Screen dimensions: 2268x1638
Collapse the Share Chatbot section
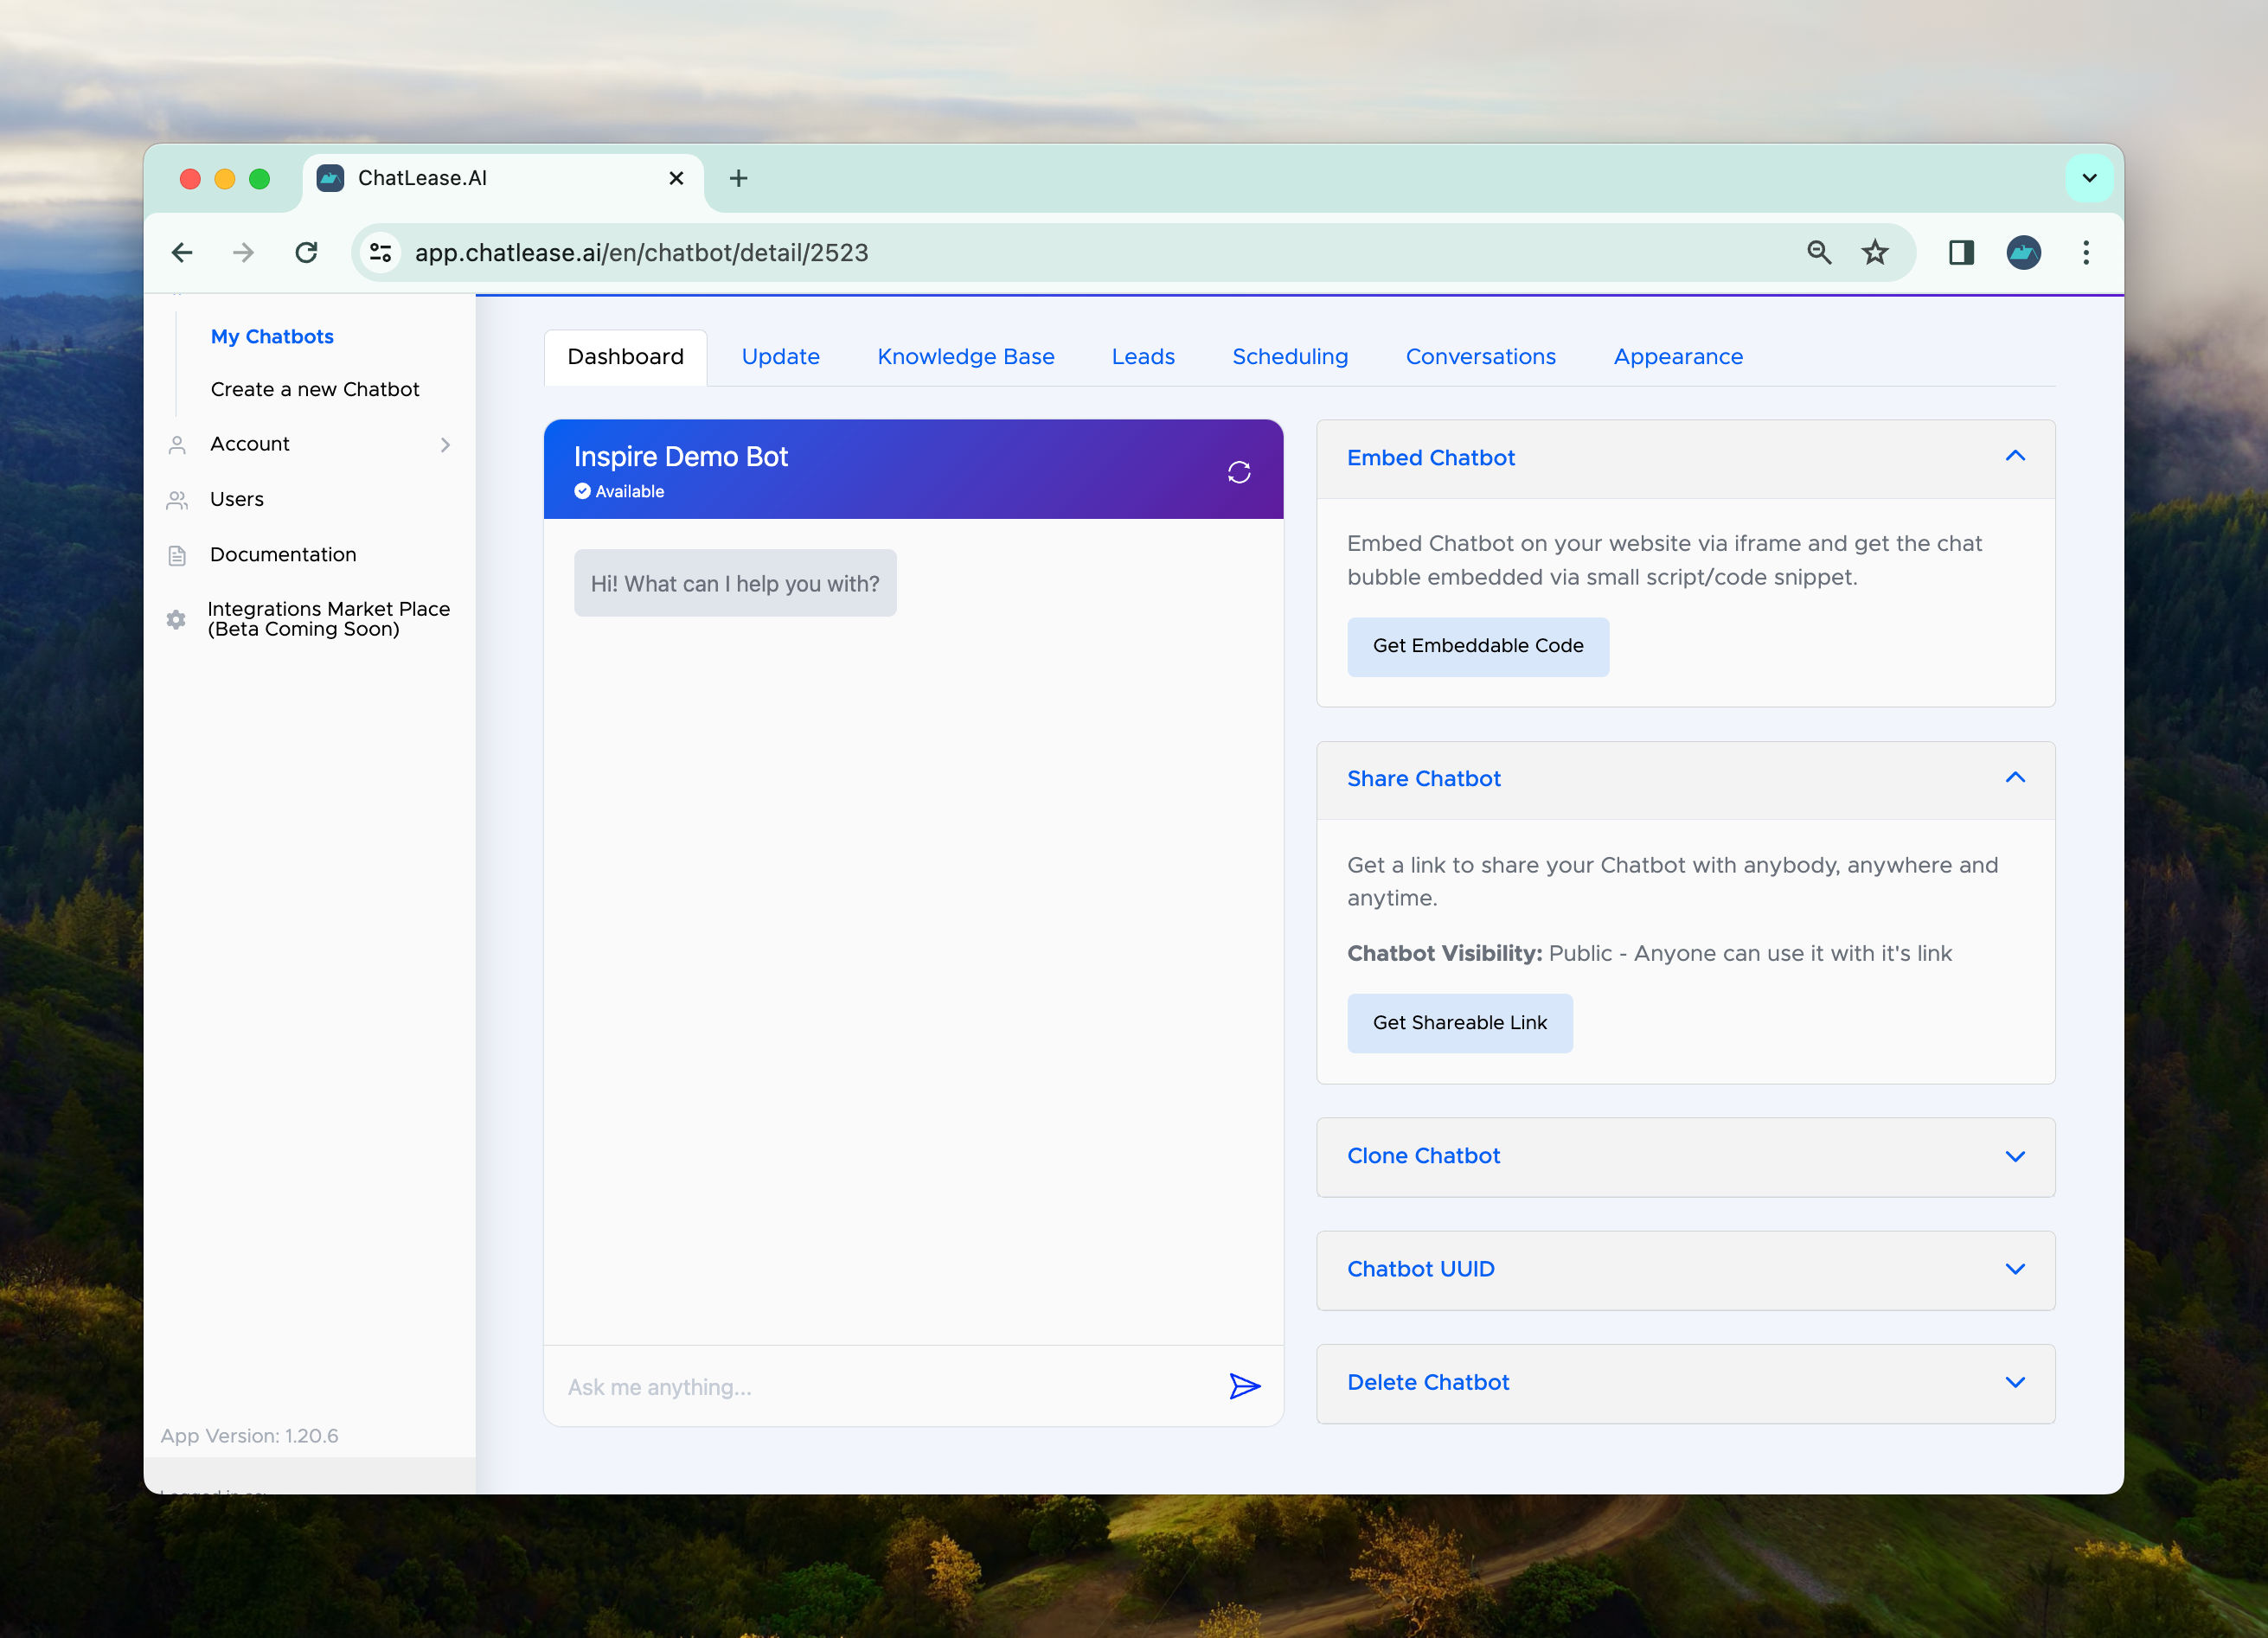click(2015, 778)
